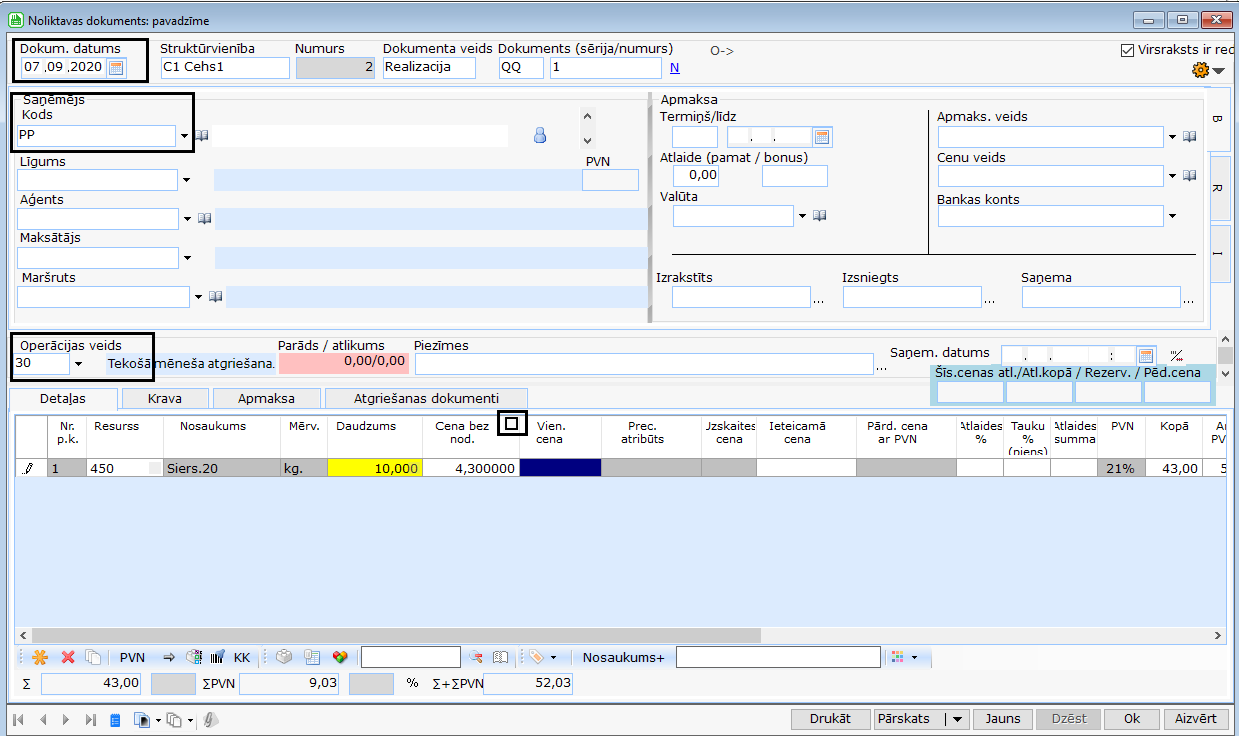The image size is (1239, 736).
Task: Switch to the Atgriešanas dokumenti tab
Action: 427,399
